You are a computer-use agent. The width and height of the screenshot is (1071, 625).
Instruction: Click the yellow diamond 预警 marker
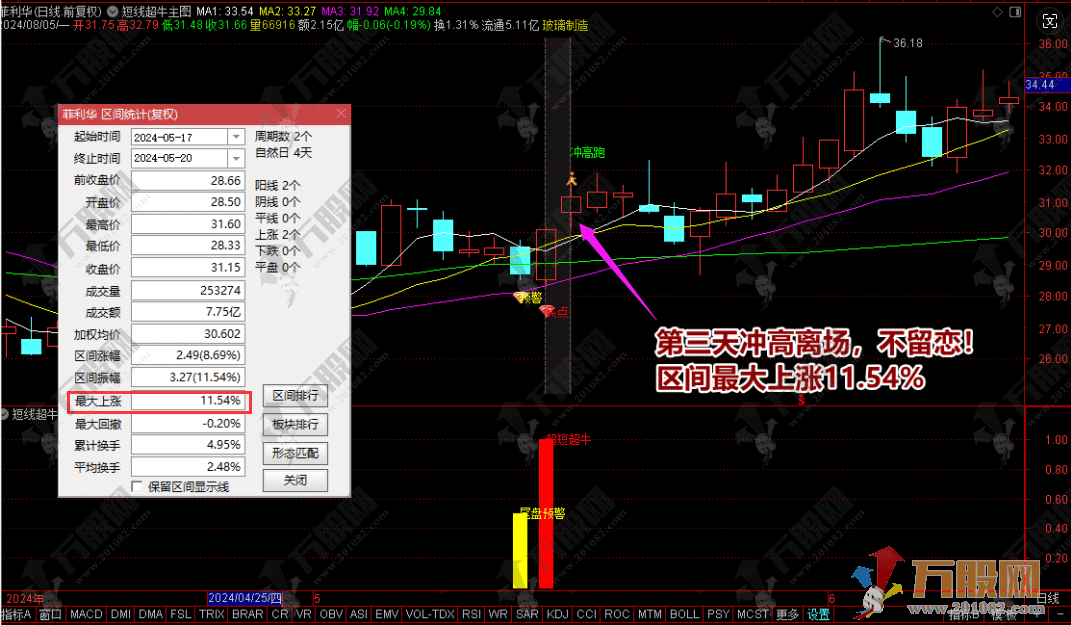coord(520,297)
